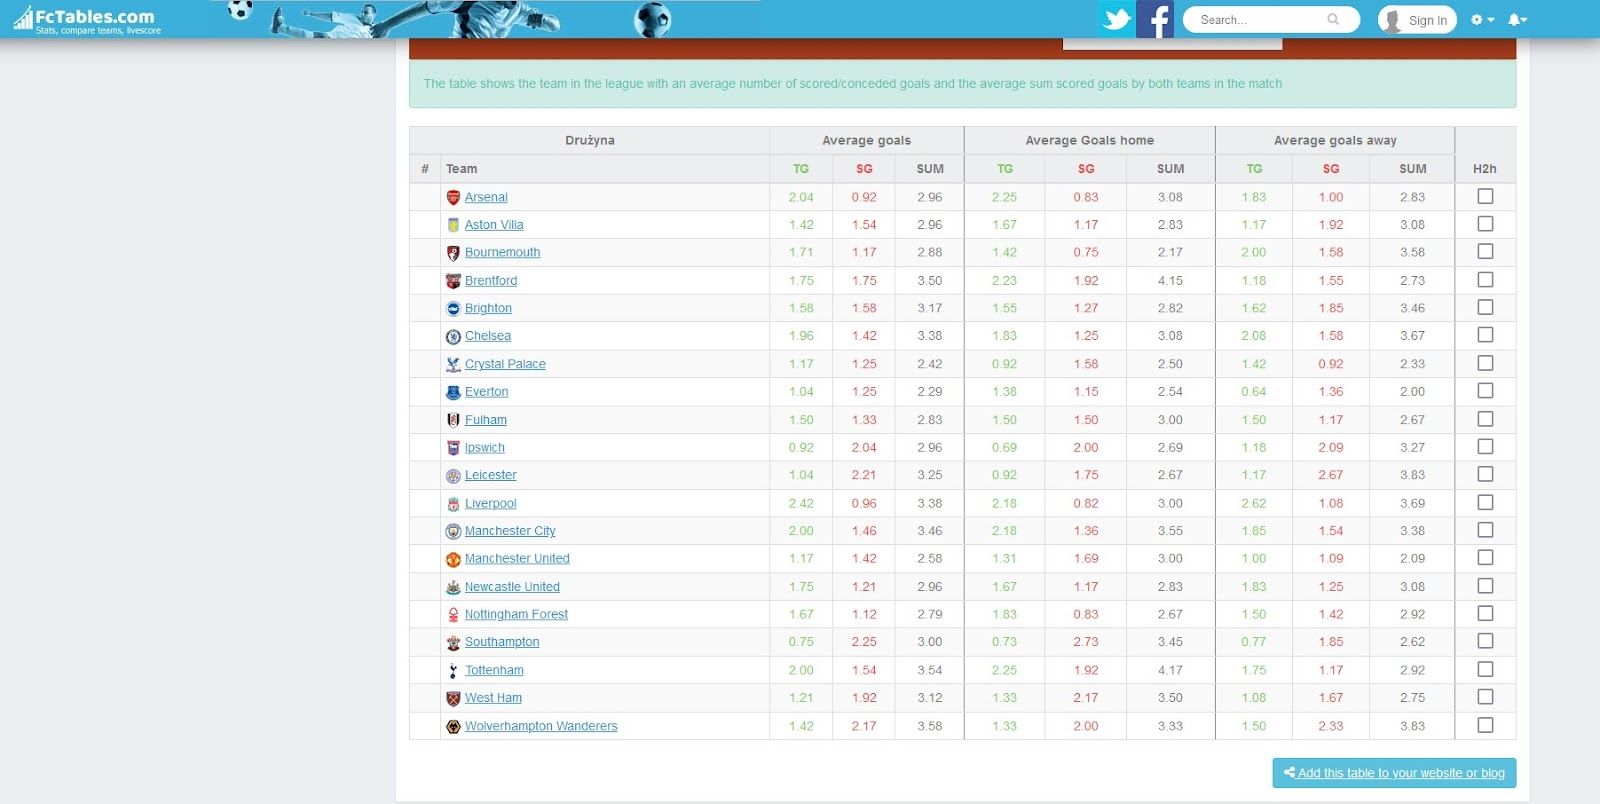Click the Aston Villa club crest
This screenshot has width=1600, height=804.
pyautogui.click(x=453, y=225)
